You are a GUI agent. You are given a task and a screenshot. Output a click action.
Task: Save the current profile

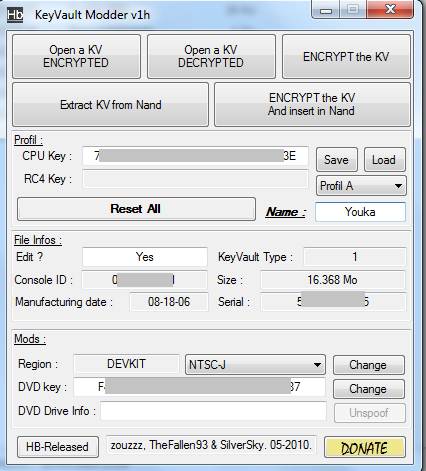click(337, 160)
